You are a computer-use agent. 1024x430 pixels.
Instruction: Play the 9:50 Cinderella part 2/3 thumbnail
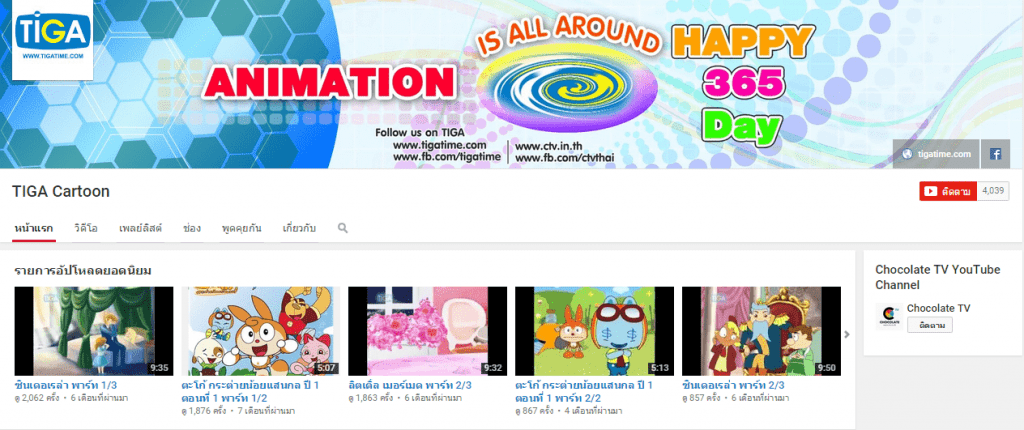[761, 331]
